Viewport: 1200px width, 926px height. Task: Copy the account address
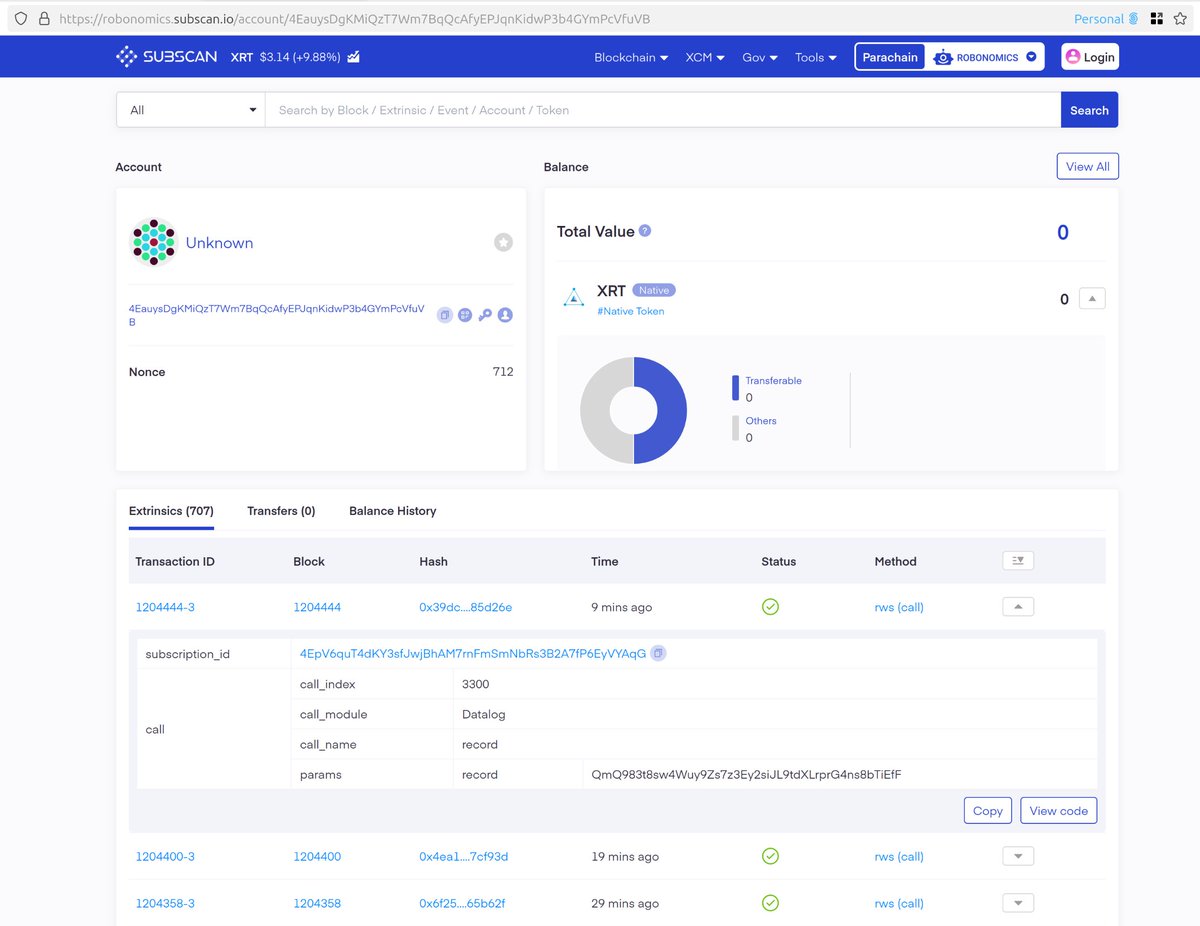445,315
